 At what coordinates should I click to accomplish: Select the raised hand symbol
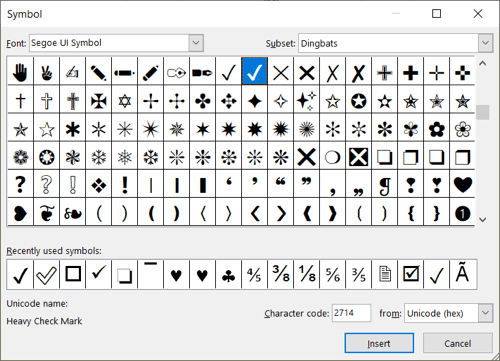pyautogui.click(x=20, y=71)
